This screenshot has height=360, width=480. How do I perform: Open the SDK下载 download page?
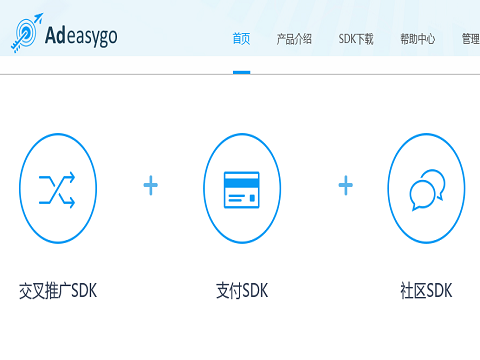coord(356,39)
